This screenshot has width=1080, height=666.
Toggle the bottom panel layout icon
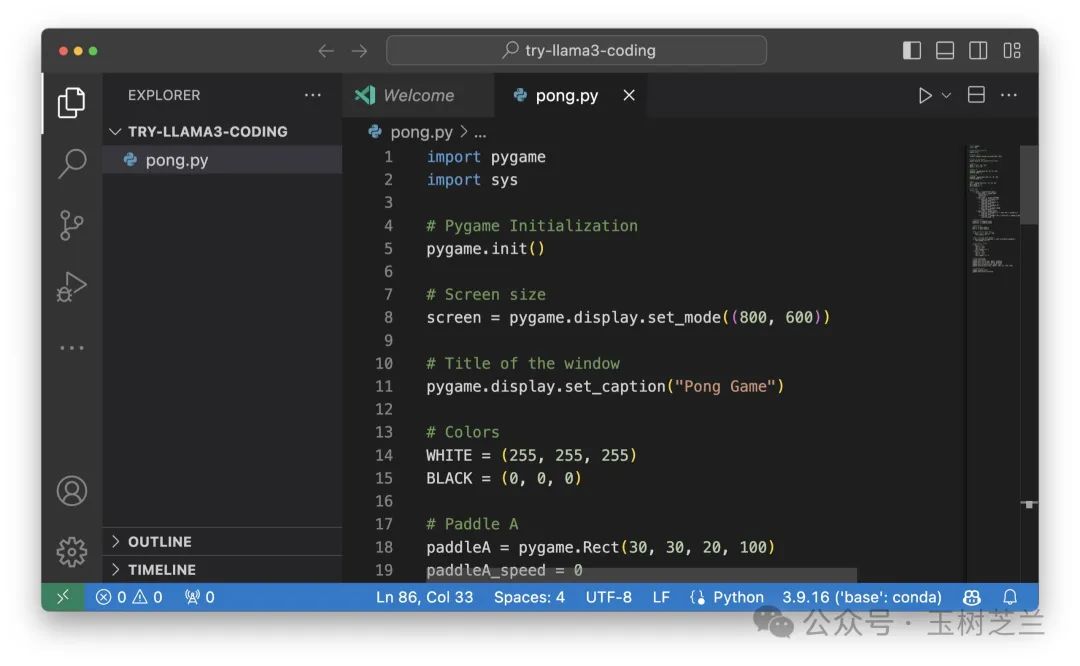pyautogui.click(x=945, y=50)
